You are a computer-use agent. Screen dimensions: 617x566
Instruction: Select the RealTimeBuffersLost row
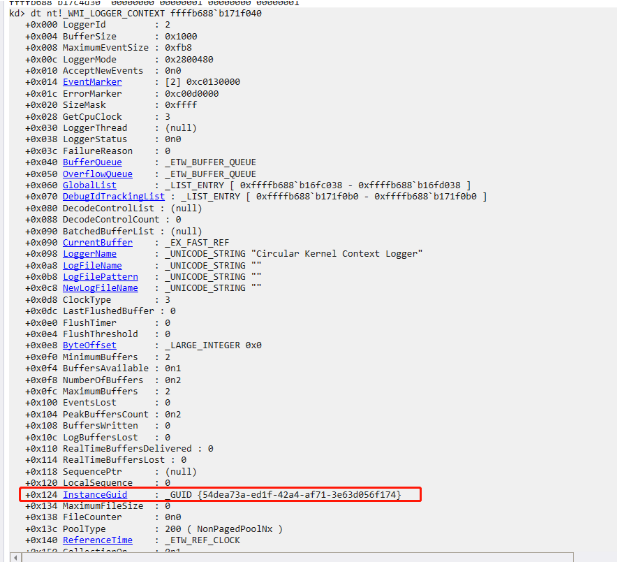click(106, 460)
